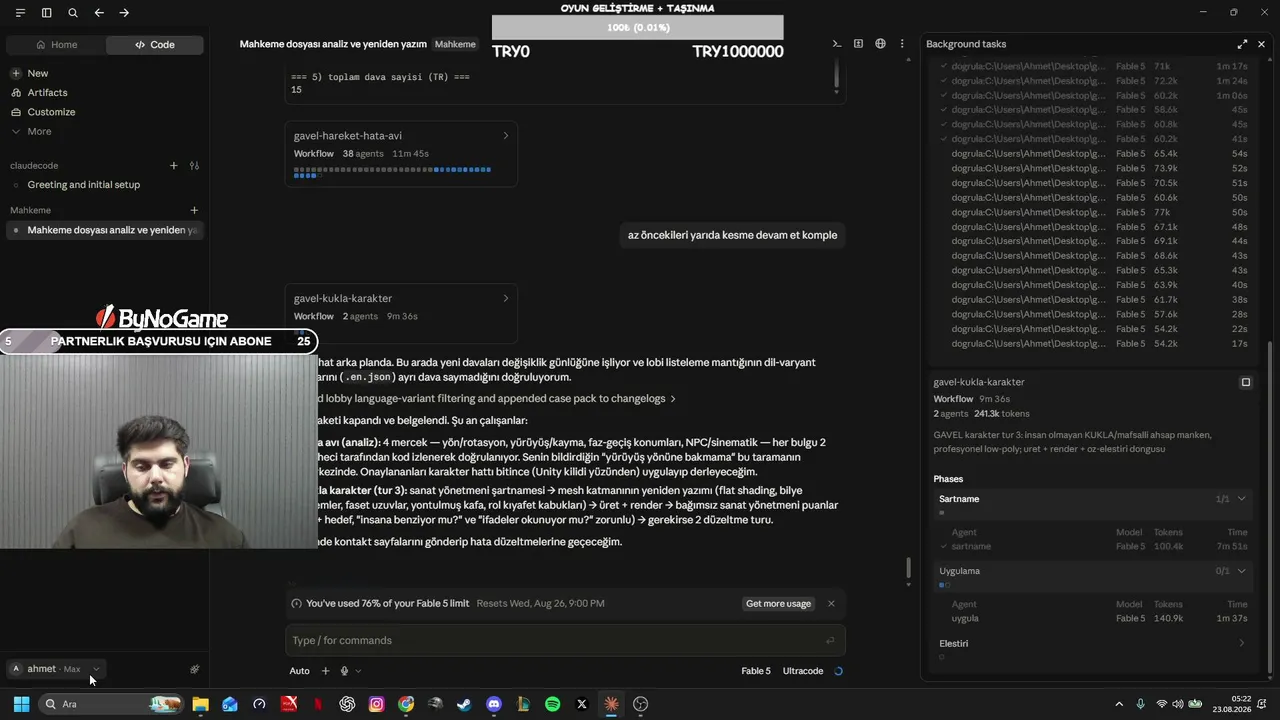This screenshot has height=720, width=1280.
Task: Open File Explorer from taskbar
Action: point(200,704)
